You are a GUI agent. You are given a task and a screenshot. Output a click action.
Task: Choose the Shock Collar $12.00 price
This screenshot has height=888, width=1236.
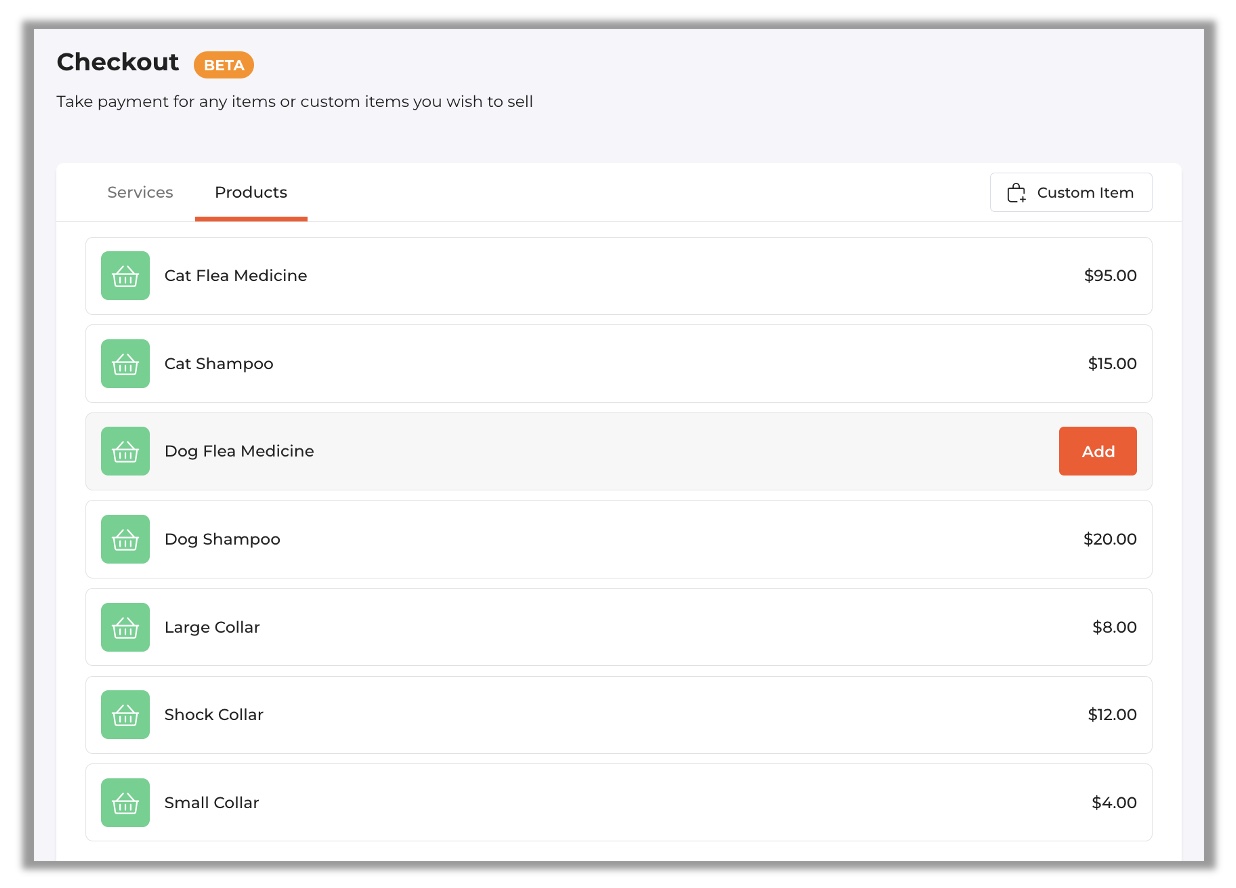tap(1112, 715)
